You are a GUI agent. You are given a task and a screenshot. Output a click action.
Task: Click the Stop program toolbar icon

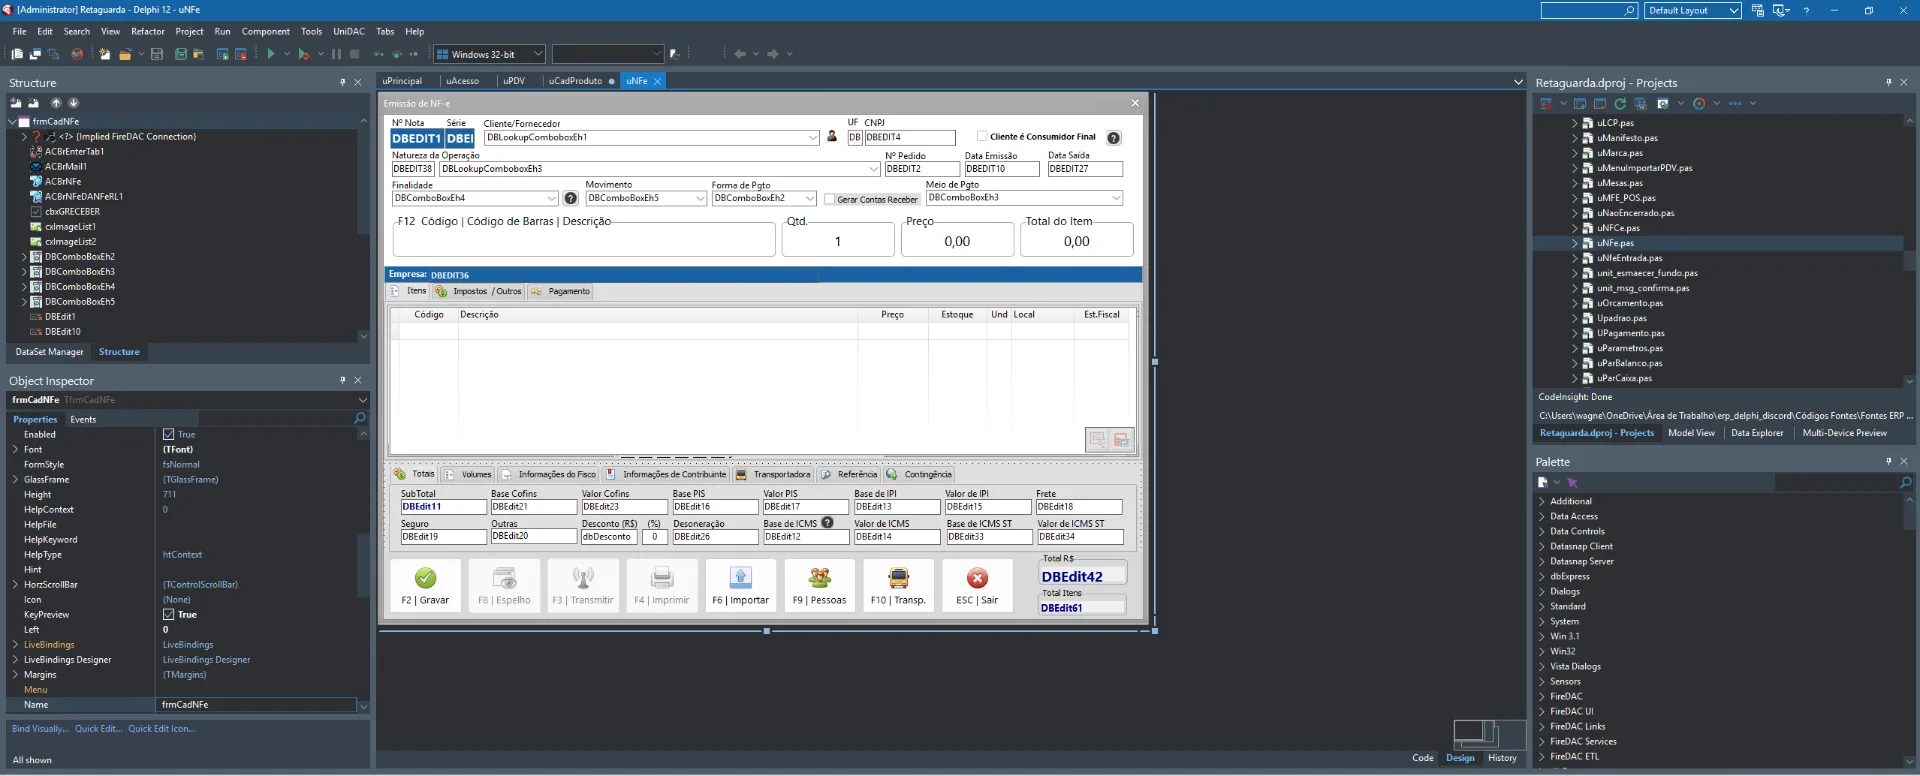pos(354,54)
